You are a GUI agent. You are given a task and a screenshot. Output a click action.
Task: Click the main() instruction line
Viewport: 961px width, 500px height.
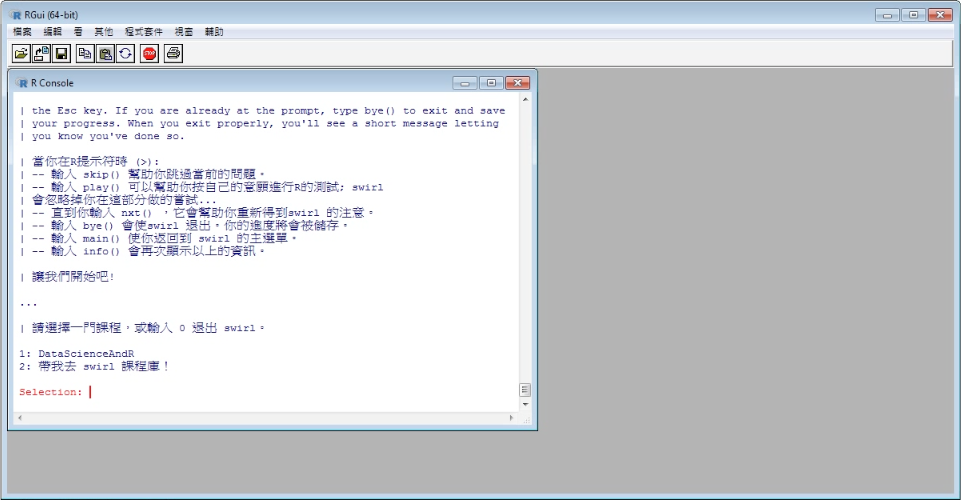(x=158, y=239)
